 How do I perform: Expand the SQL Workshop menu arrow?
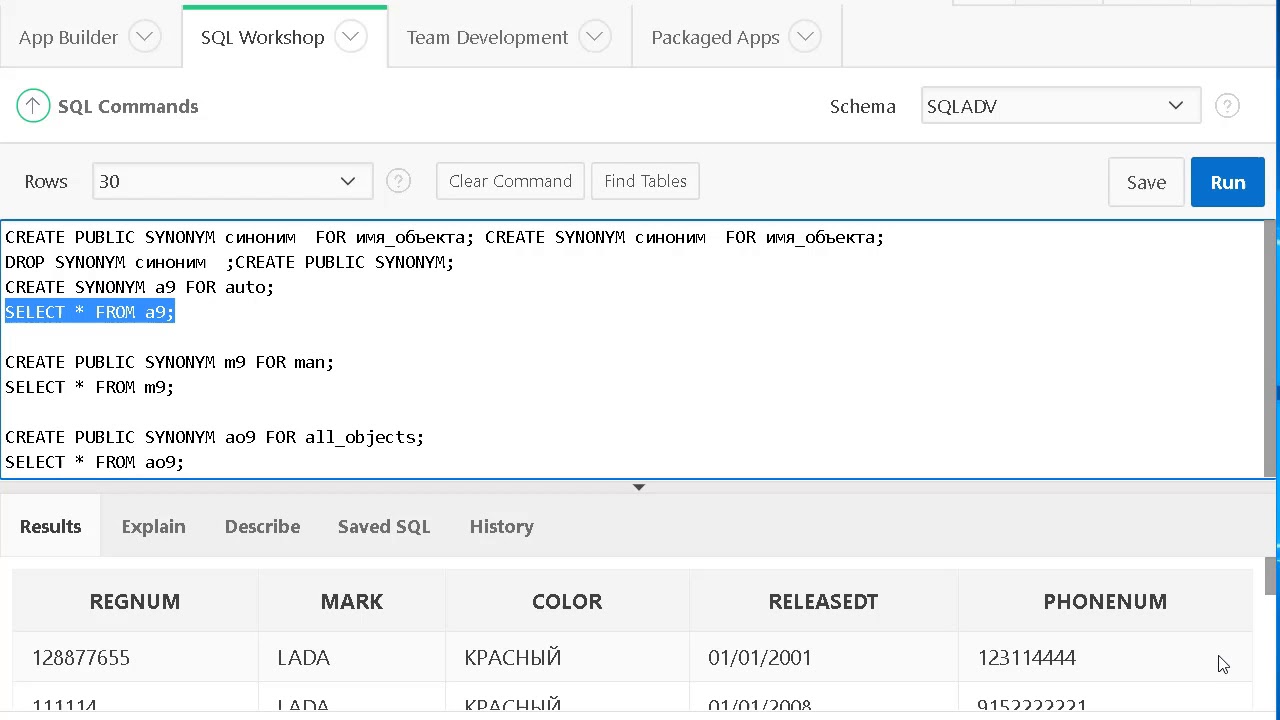[x=351, y=37]
